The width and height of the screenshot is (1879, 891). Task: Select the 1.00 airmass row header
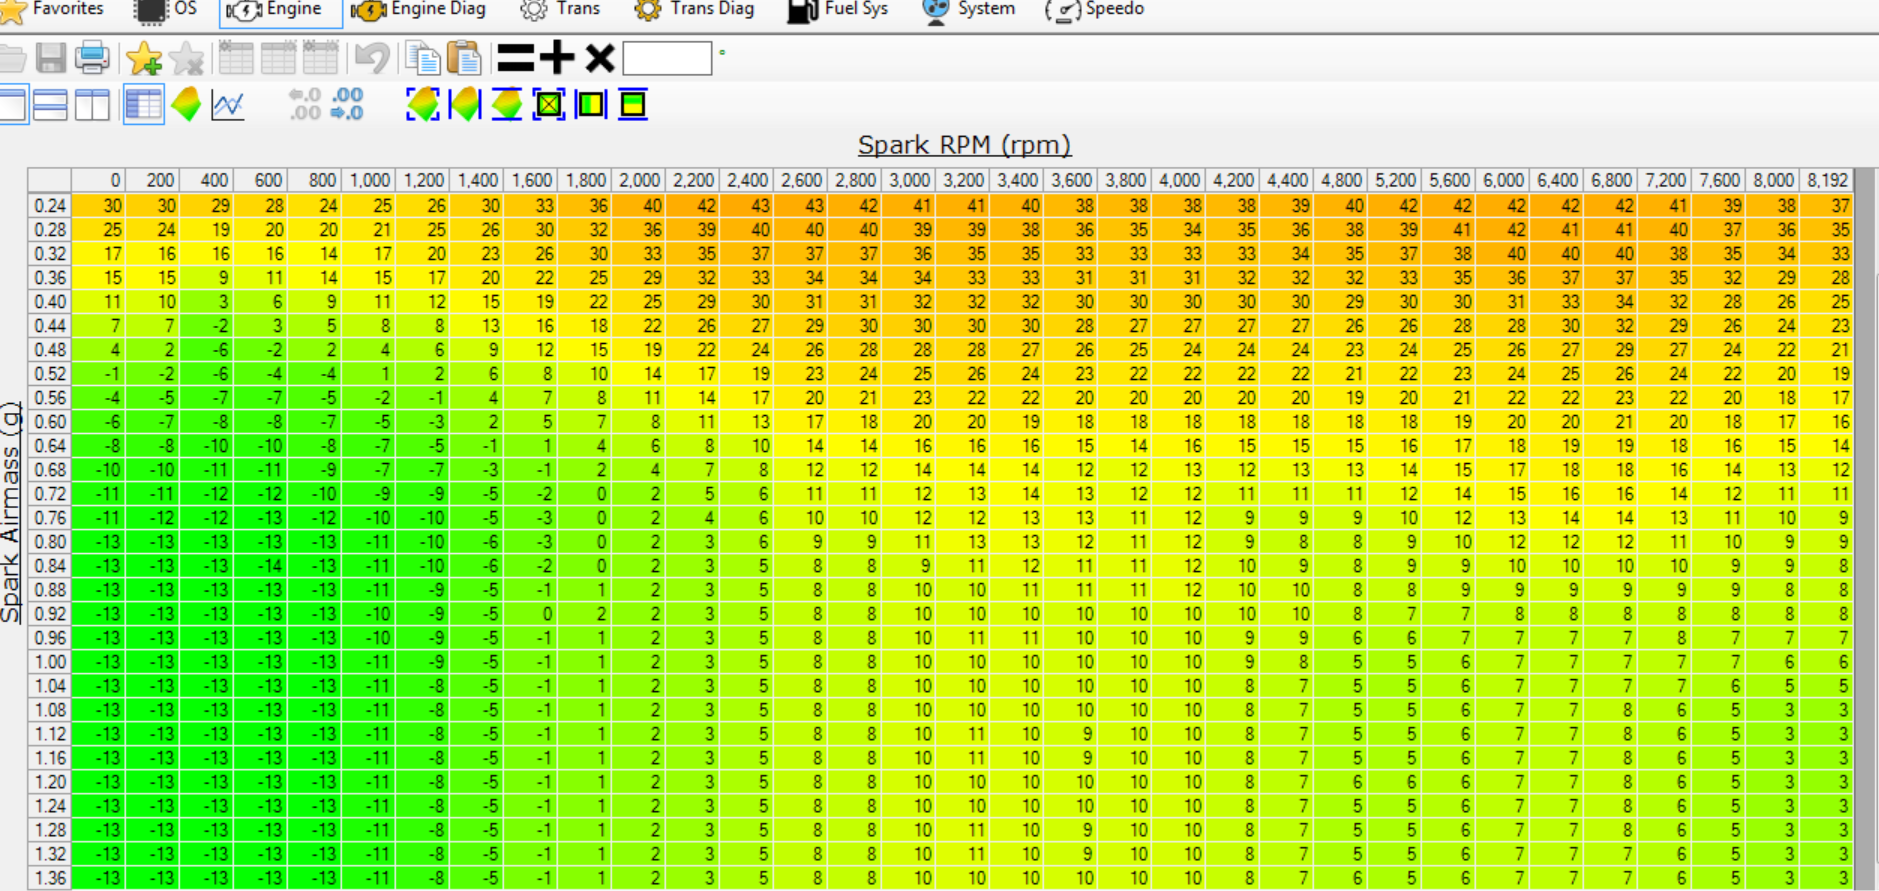(49, 662)
